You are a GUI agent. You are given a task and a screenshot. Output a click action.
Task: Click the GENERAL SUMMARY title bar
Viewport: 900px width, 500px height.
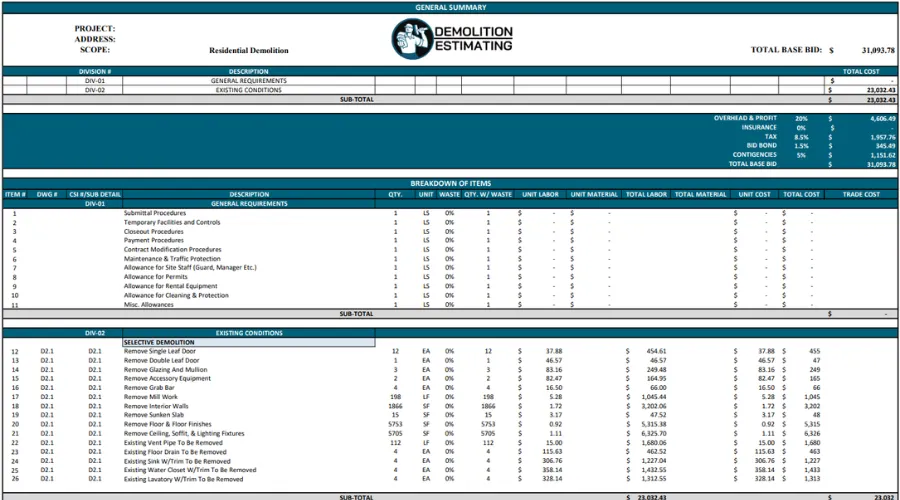point(451,7)
